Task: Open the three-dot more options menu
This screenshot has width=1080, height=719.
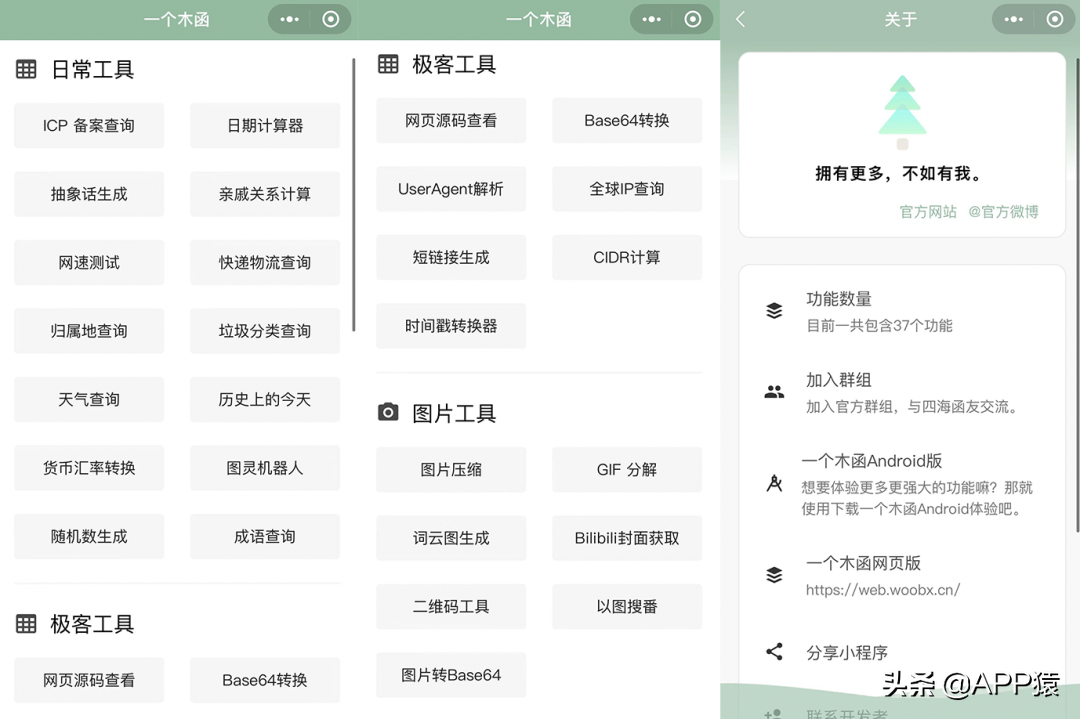Action: pos(1013,18)
